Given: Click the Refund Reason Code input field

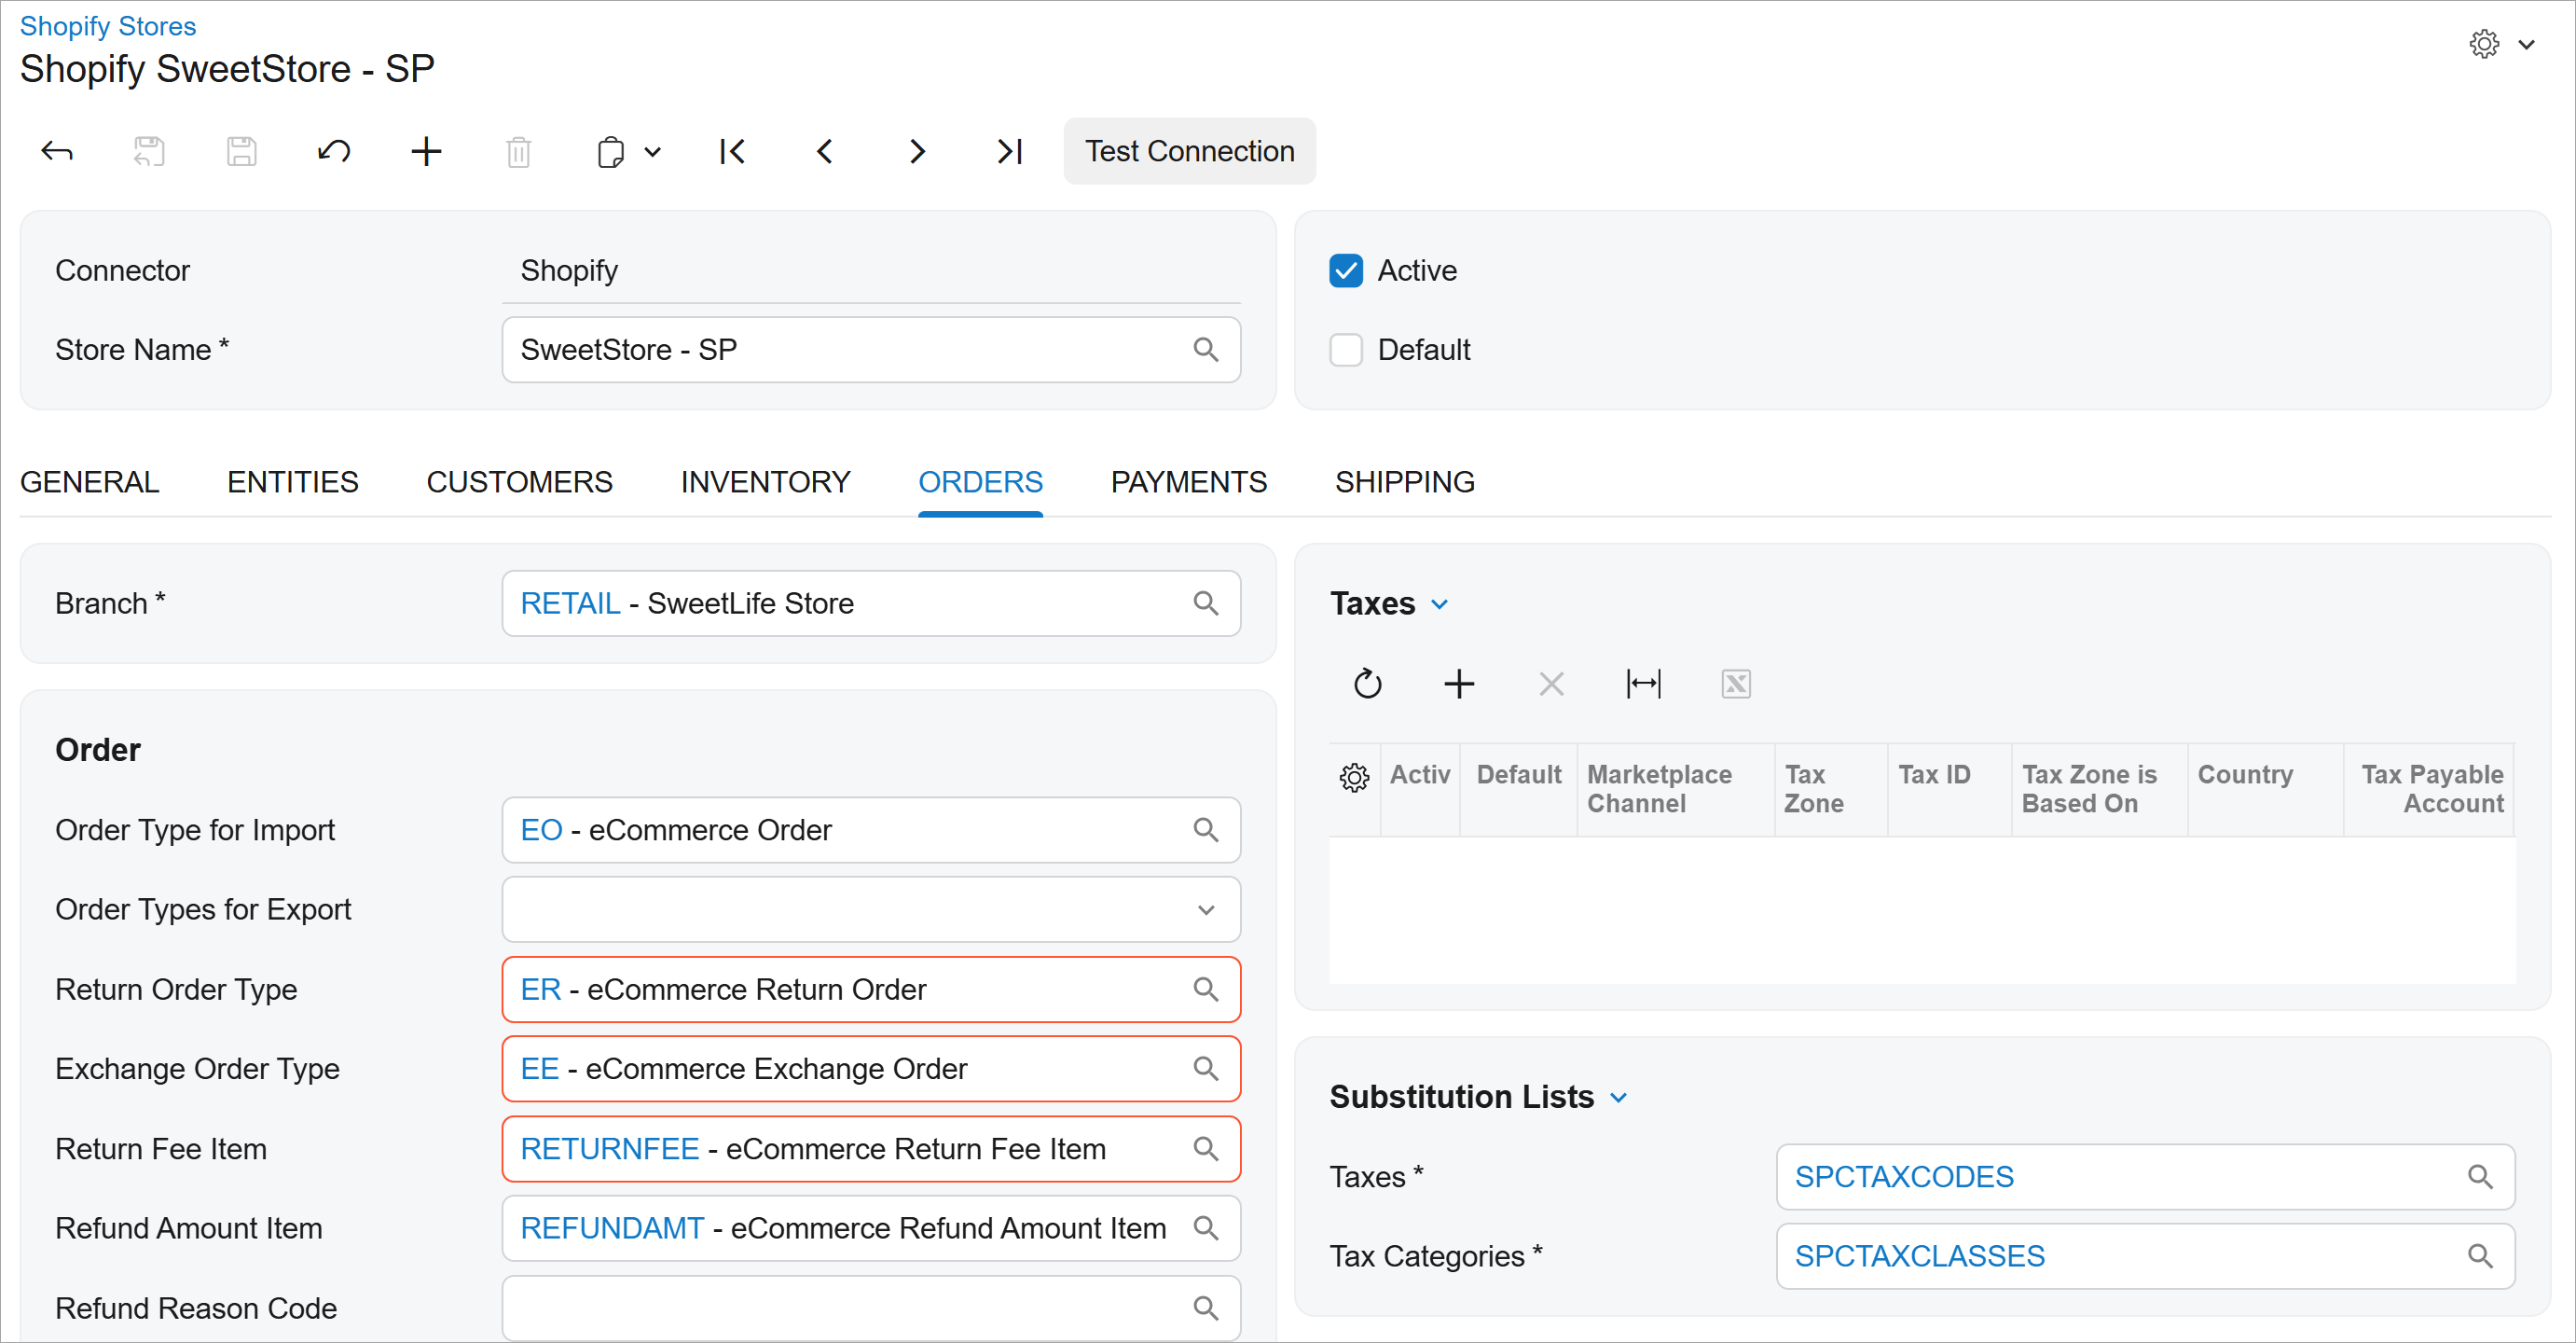Looking at the screenshot, I should point(871,1307).
